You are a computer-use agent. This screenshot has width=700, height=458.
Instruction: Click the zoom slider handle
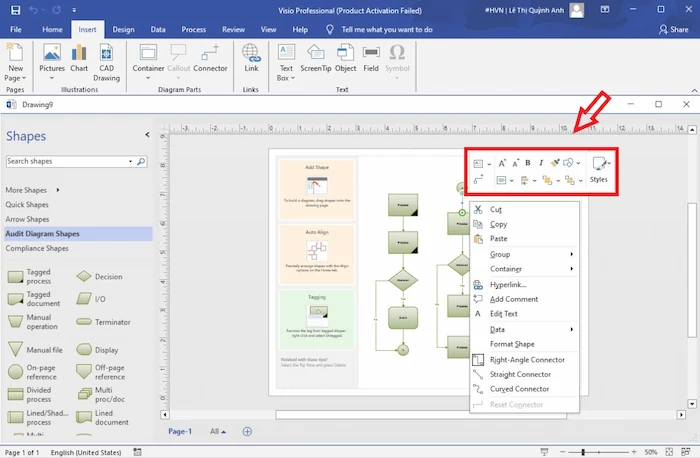[583, 452]
